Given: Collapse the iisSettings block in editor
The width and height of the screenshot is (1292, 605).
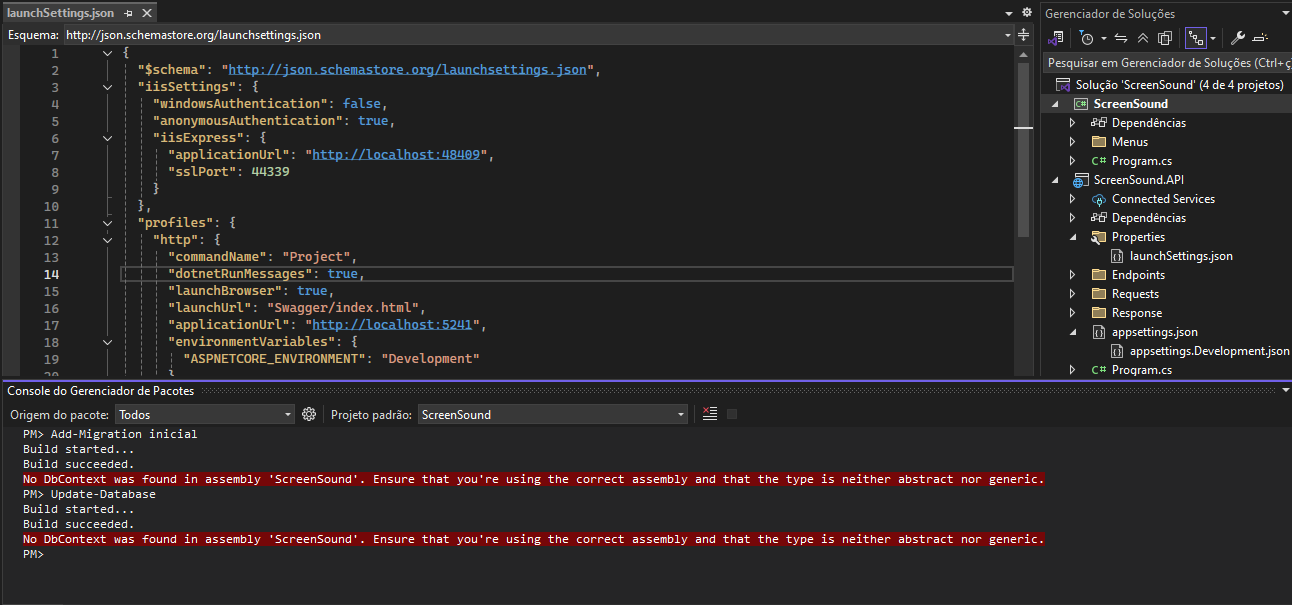Looking at the screenshot, I should (107, 87).
